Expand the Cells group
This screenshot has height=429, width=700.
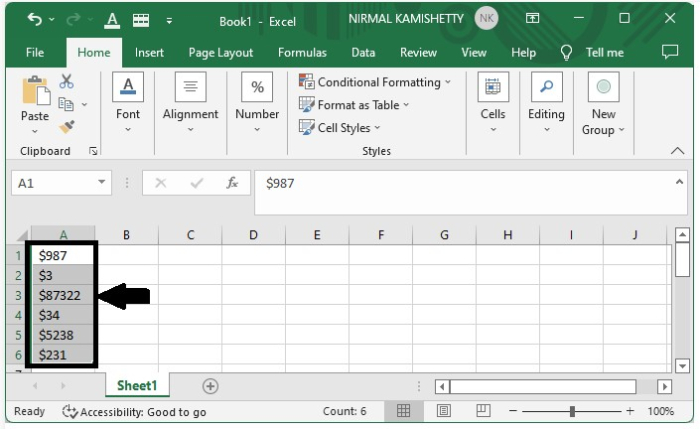coord(493,103)
